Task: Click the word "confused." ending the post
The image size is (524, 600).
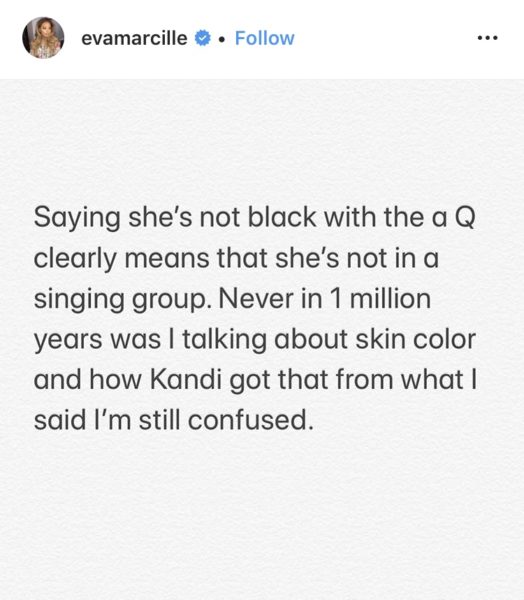Action: coord(250,420)
